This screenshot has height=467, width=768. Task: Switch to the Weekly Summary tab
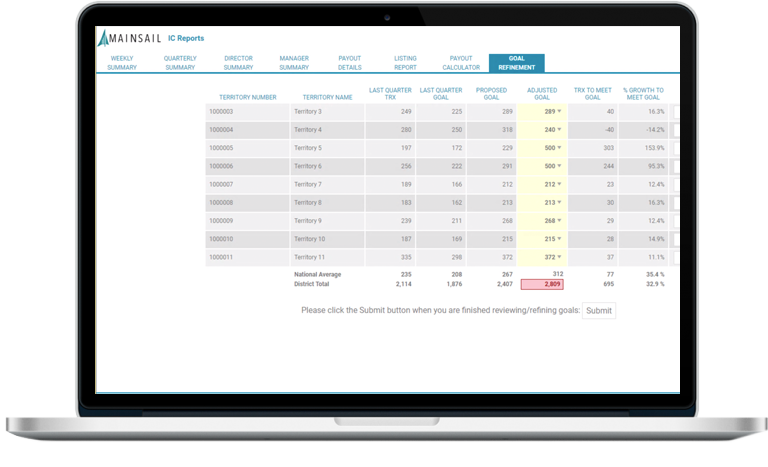tap(121, 63)
